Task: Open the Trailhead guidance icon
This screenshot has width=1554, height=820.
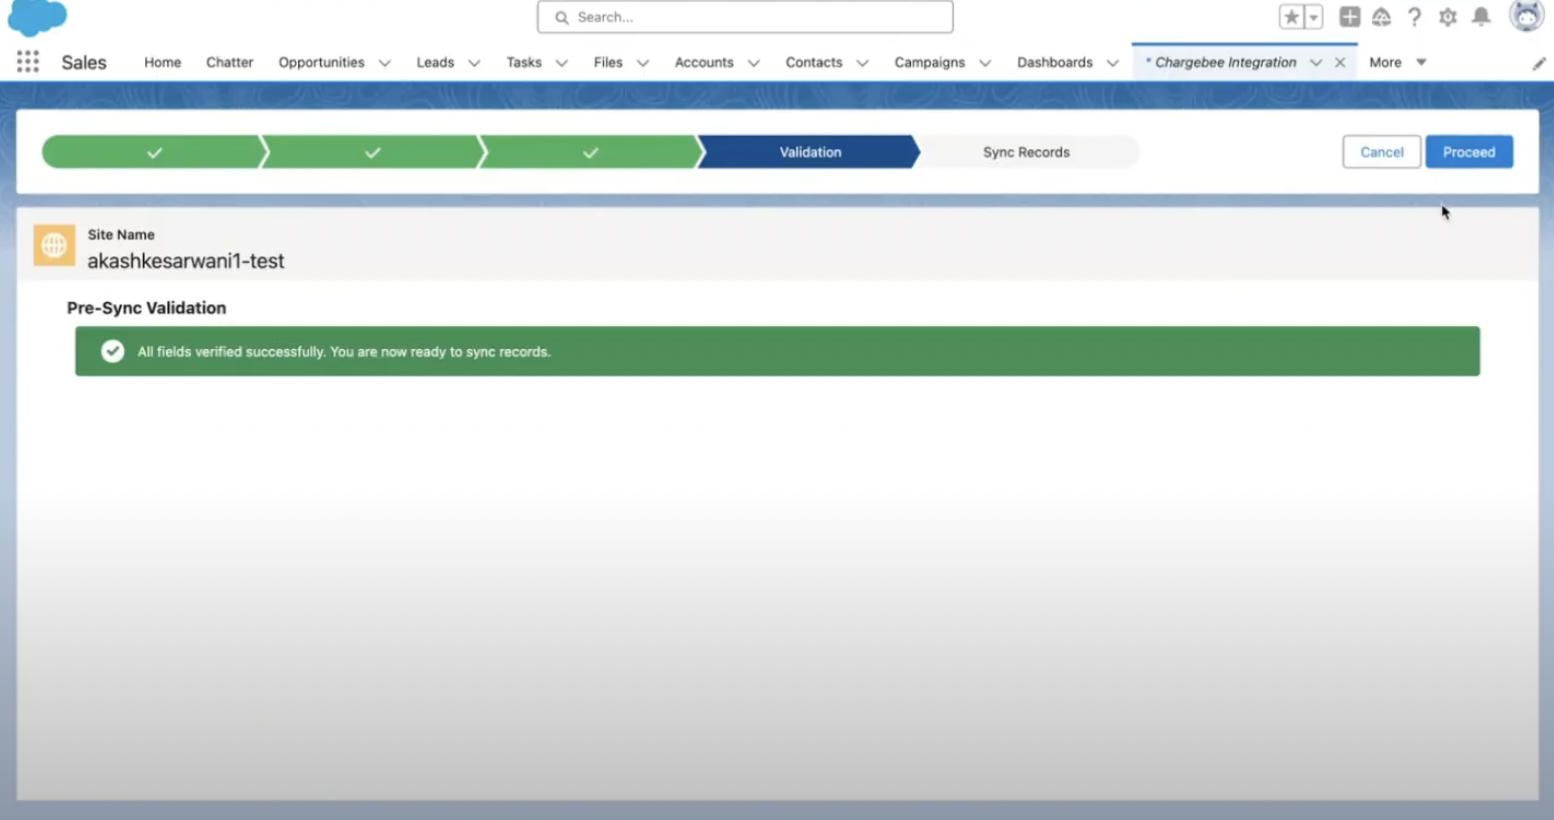Action: click(x=1381, y=17)
